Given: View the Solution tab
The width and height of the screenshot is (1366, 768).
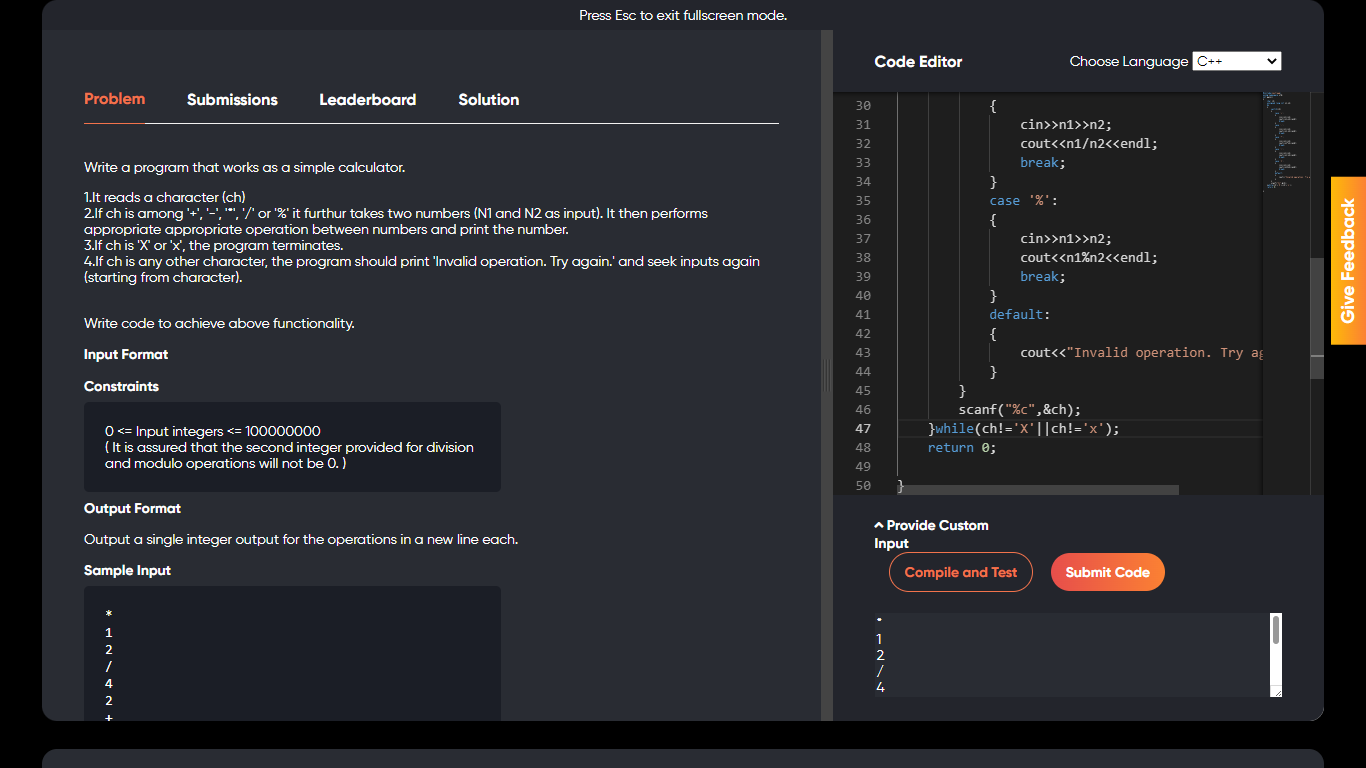Looking at the screenshot, I should tap(488, 100).
